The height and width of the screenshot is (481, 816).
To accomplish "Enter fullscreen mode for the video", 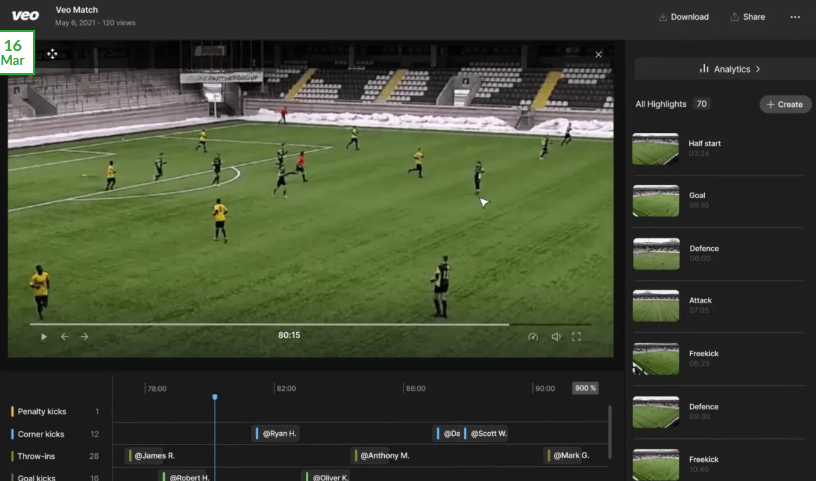I will (x=576, y=337).
